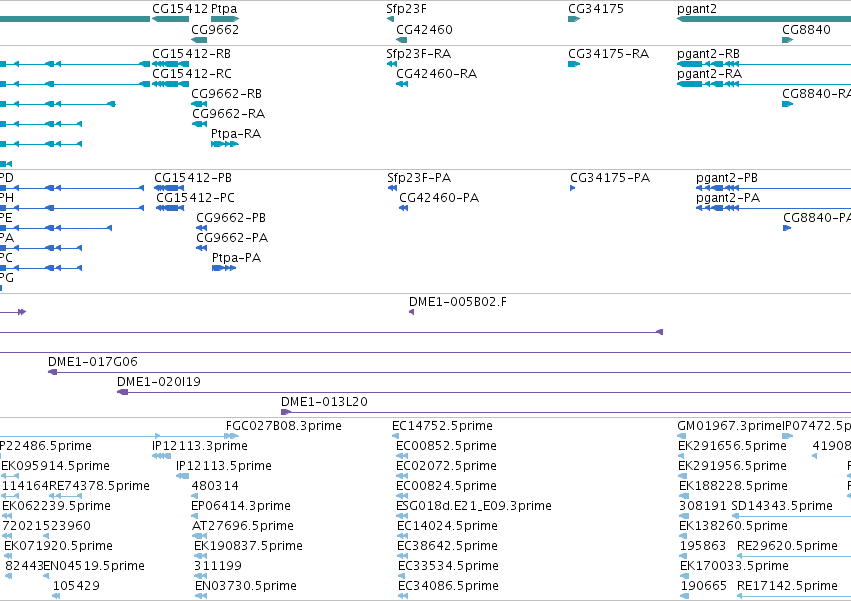Select the CG42460 gene label
Screen dimensions: 851x601
(x=424, y=29)
